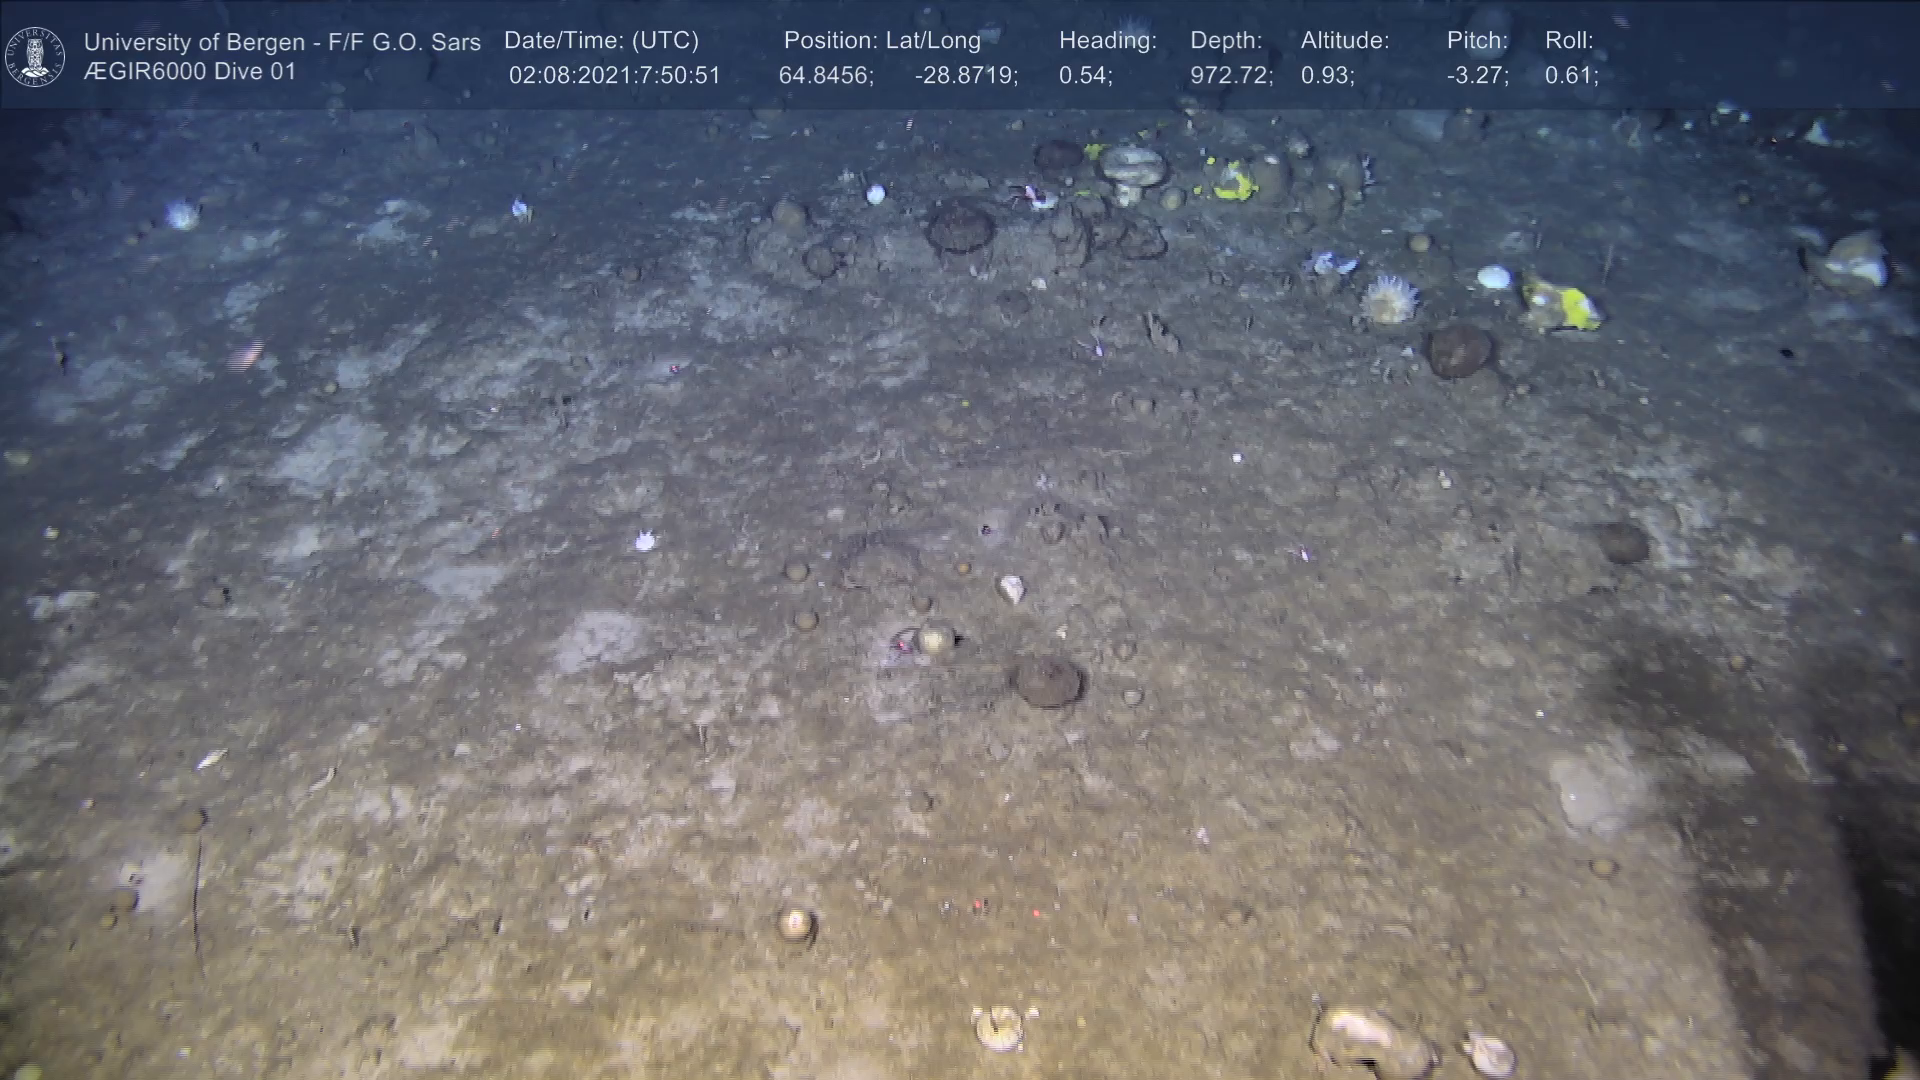Click the Heading label

coord(1107,40)
